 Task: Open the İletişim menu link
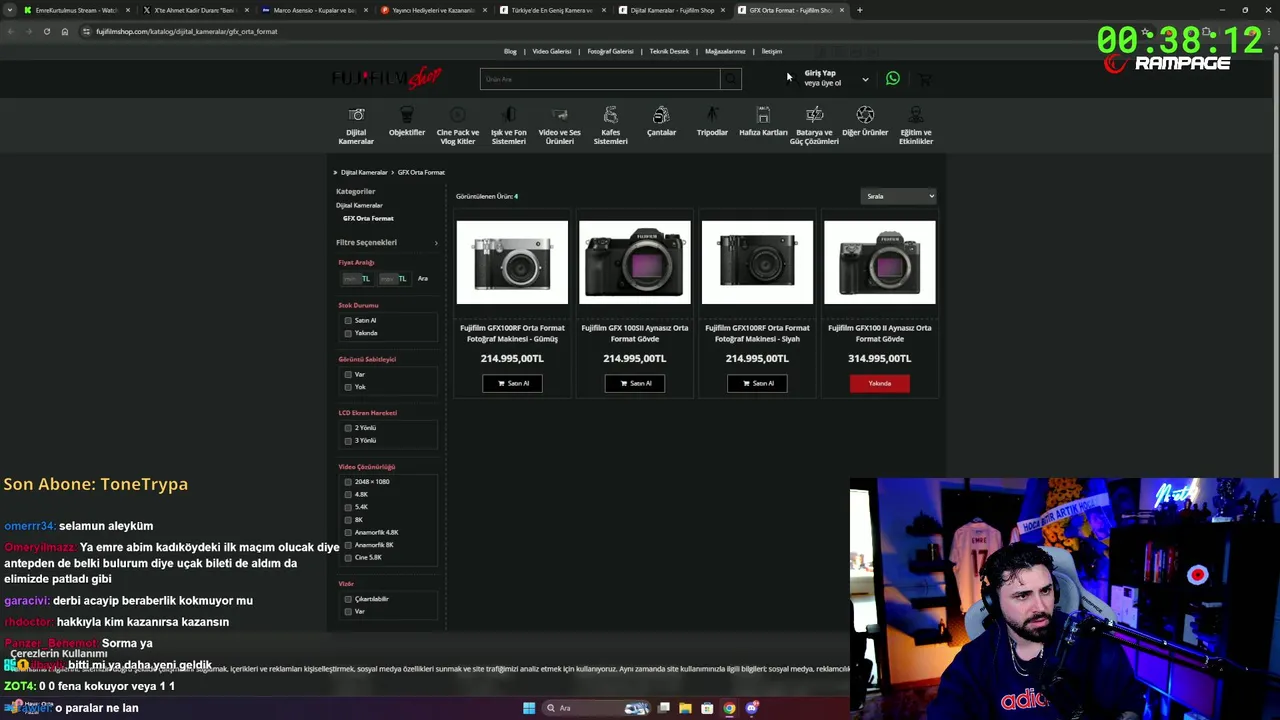pyautogui.click(x=772, y=51)
